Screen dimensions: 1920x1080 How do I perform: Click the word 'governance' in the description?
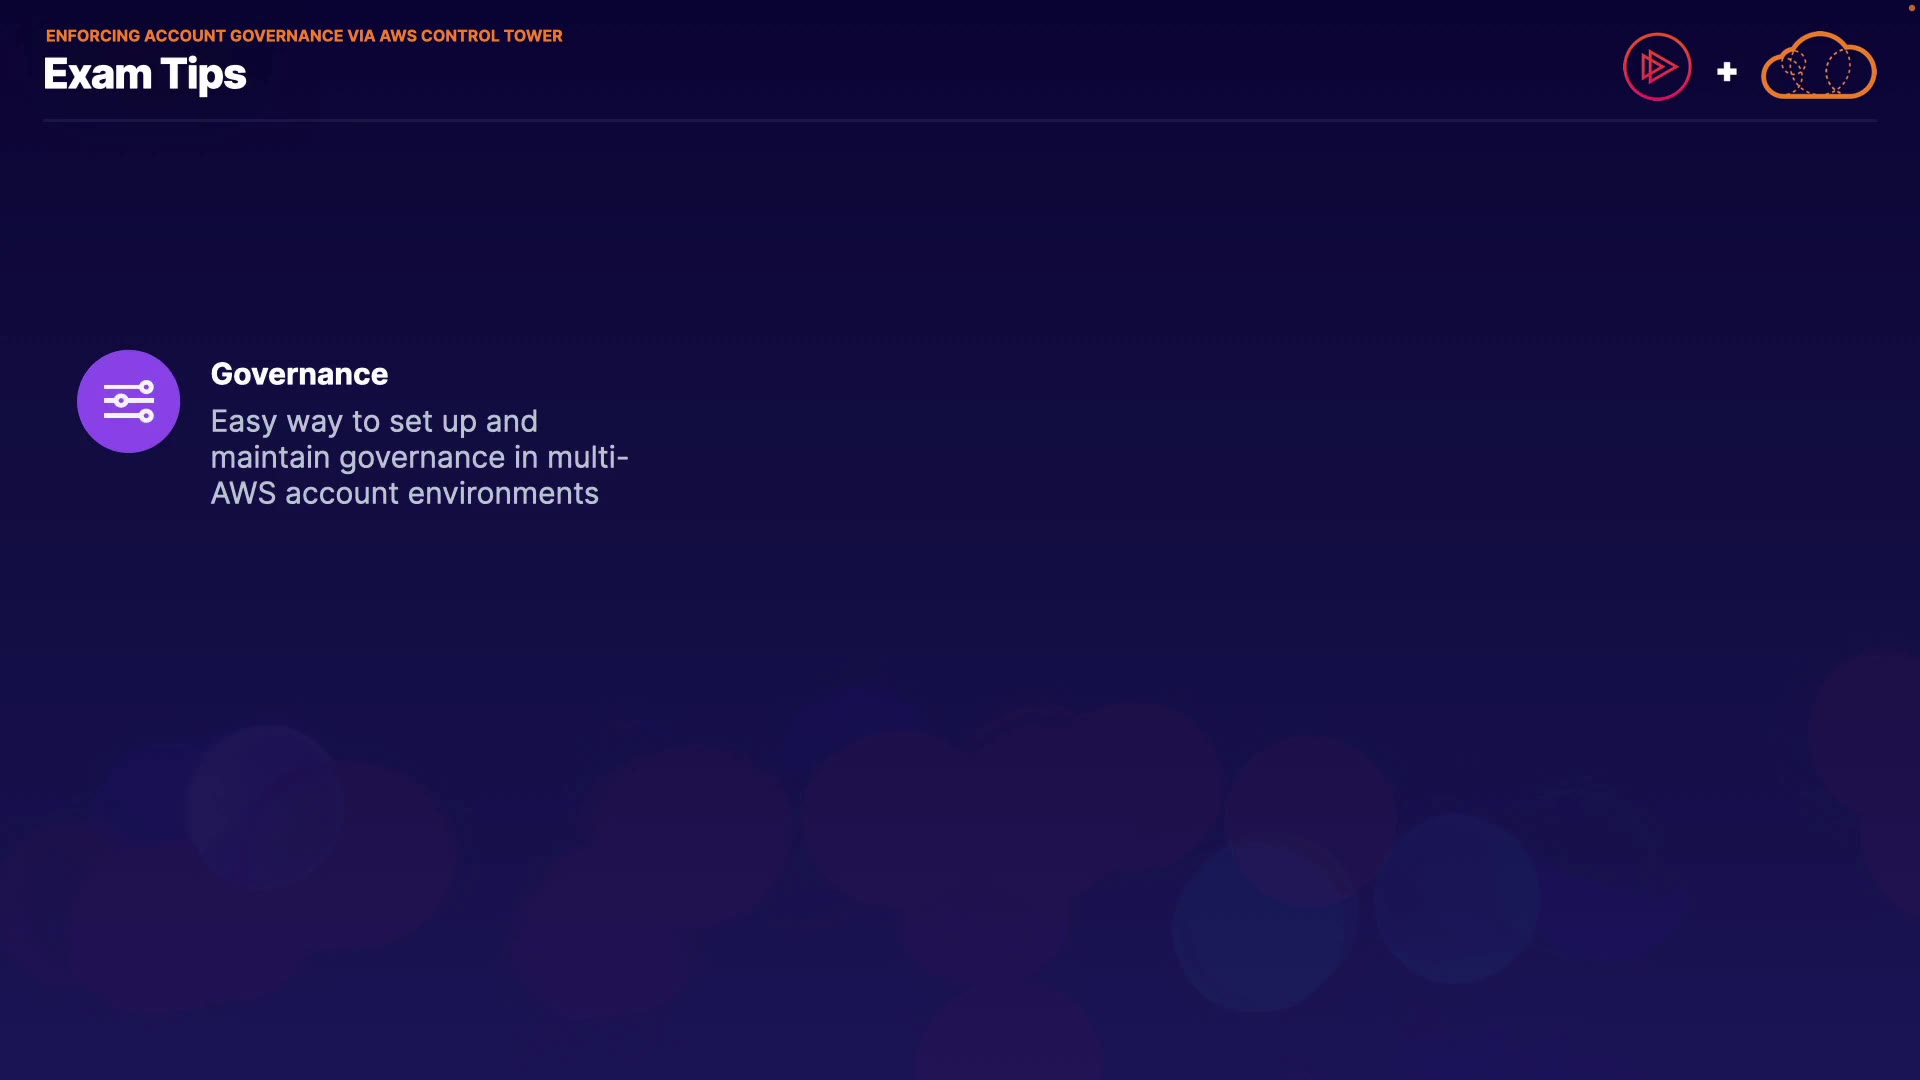422,458
